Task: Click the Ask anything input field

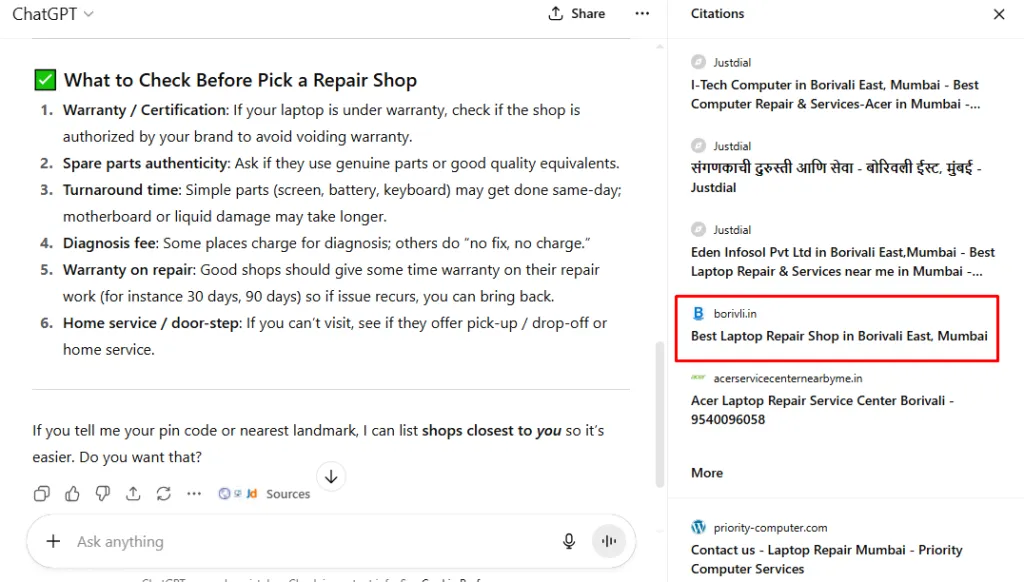Action: coord(300,541)
